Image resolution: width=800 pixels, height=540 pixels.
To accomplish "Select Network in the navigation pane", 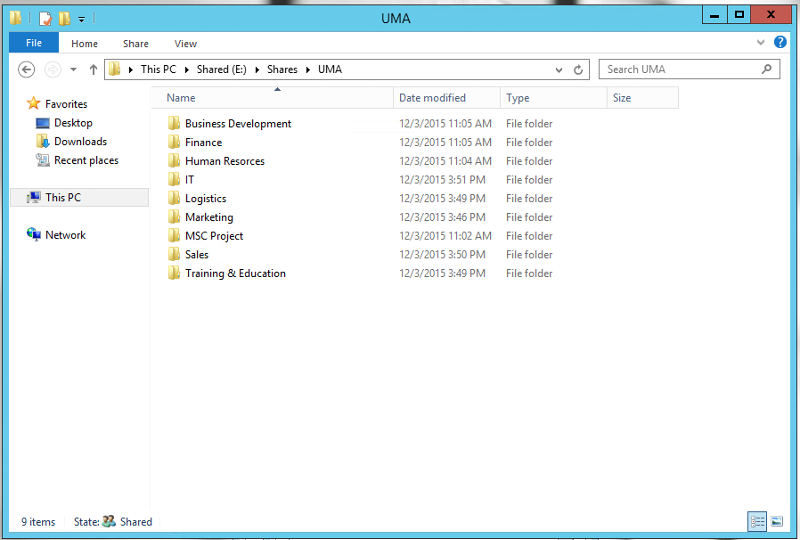I will (65, 235).
